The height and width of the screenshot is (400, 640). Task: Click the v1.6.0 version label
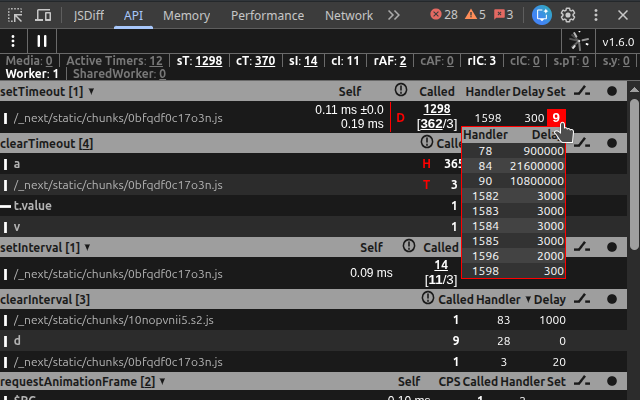coord(618,42)
